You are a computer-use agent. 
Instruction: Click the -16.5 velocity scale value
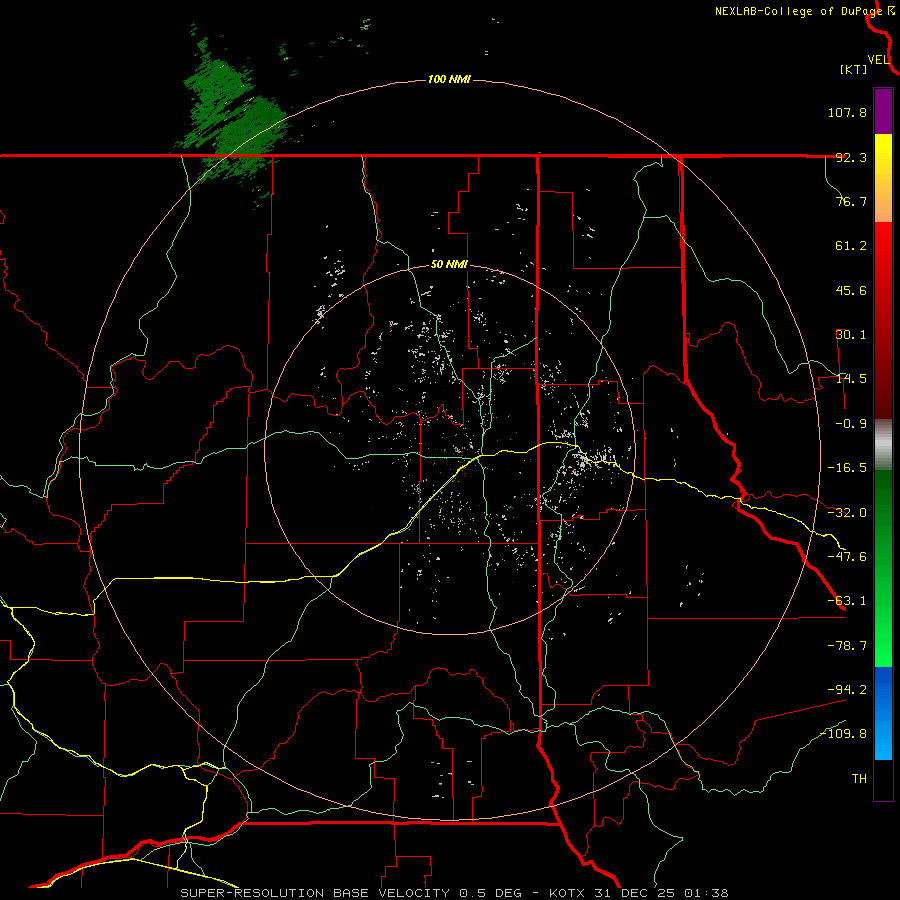[x=847, y=468]
